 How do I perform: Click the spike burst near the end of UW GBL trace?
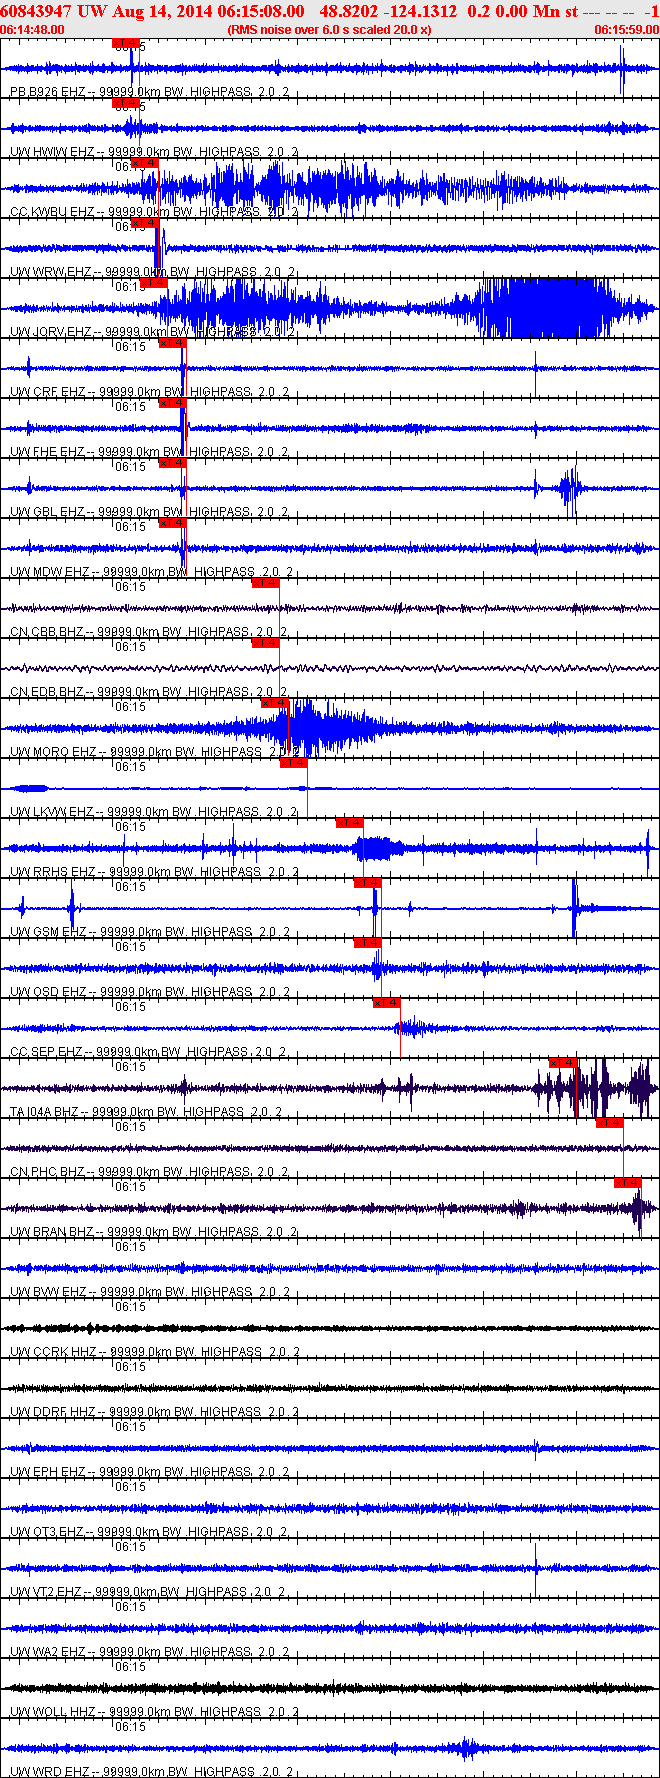click(x=570, y=489)
